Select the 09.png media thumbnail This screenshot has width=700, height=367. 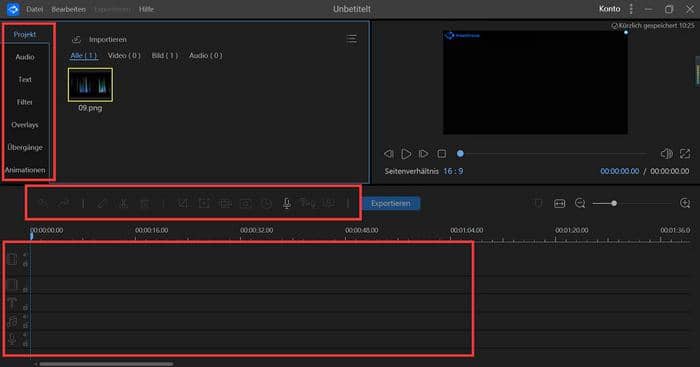90,85
